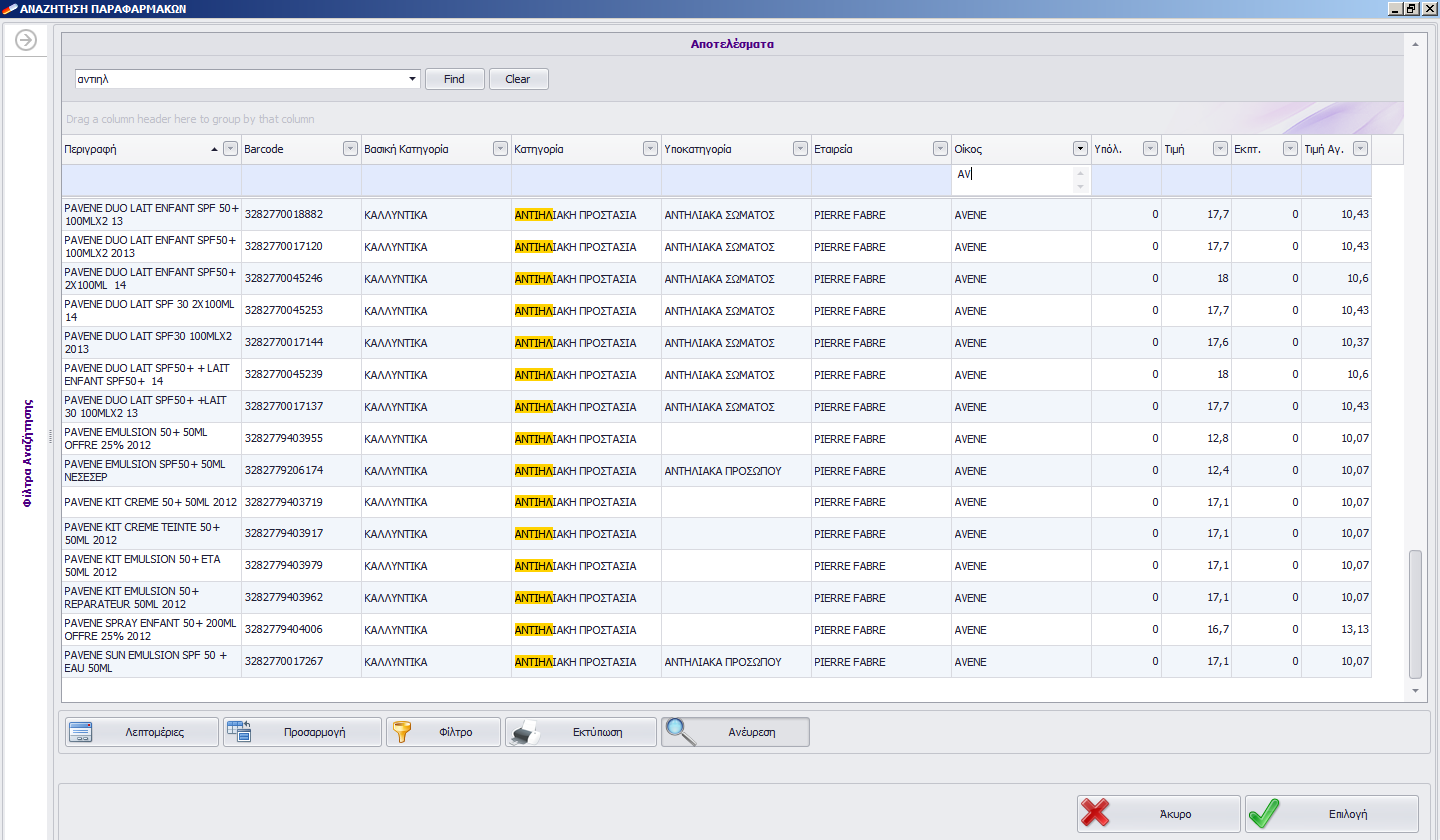Image resolution: width=1440 pixels, height=840 pixels.
Task: Click the scroll up arrow of results grid
Action: coord(1414,44)
